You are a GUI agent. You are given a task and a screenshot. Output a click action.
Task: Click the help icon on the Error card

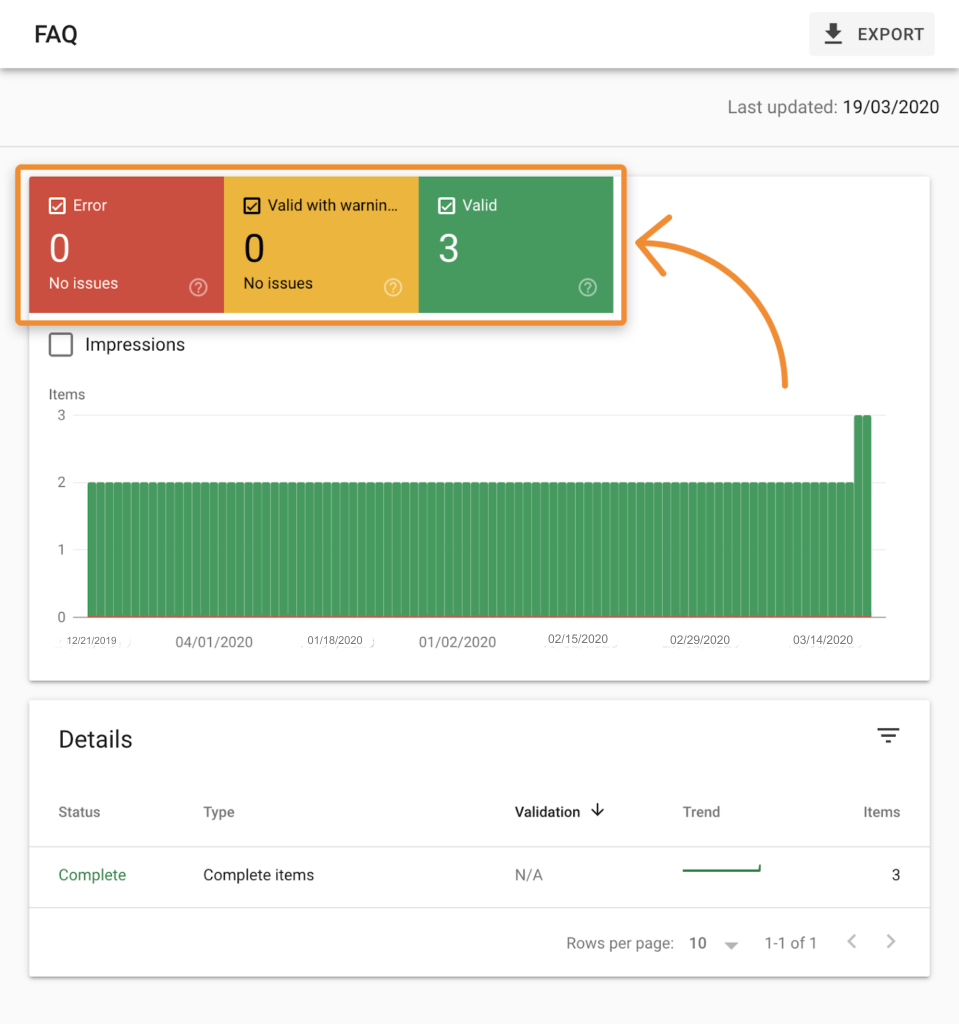(198, 288)
